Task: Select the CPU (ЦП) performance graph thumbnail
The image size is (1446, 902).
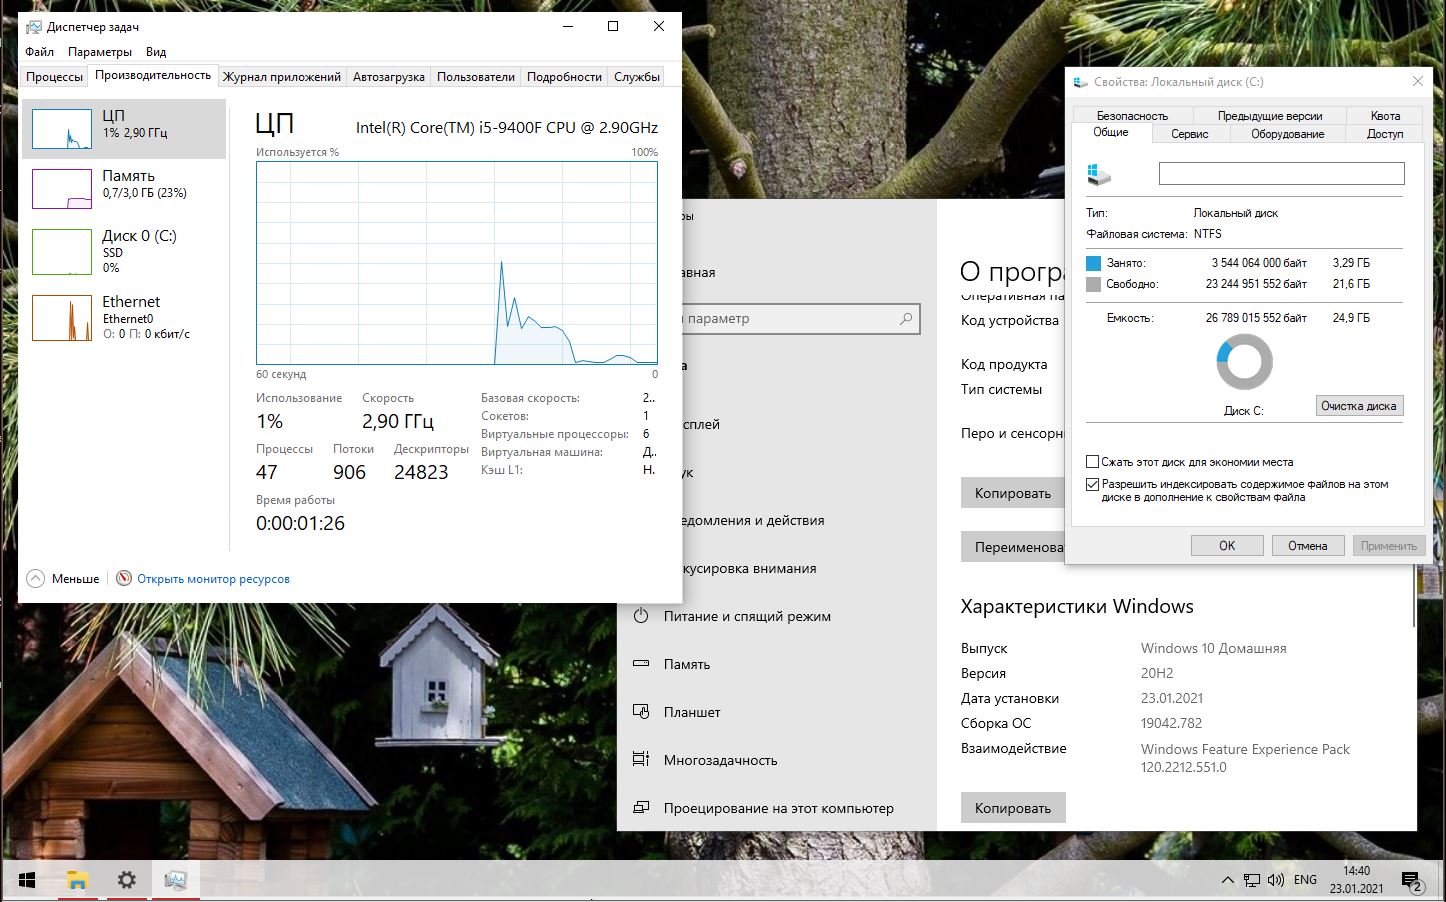Action: tap(62, 129)
